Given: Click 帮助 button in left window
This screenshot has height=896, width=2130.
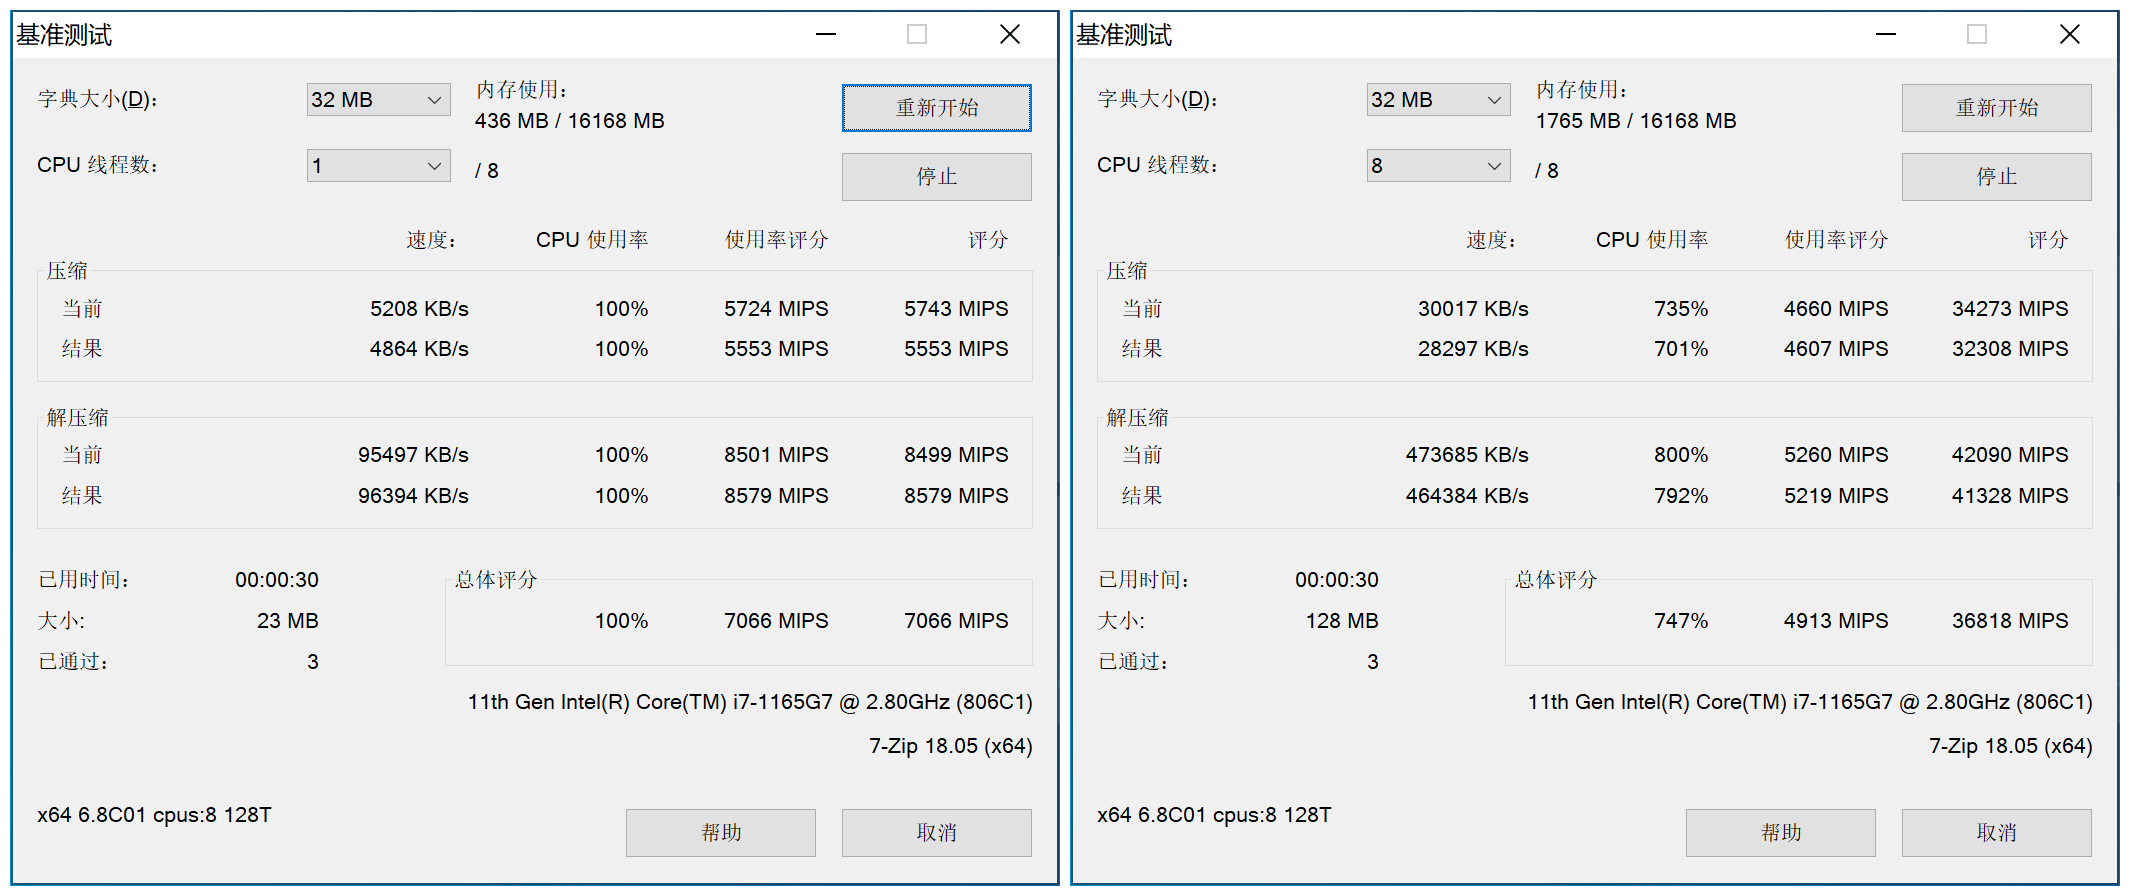Looking at the screenshot, I should click(720, 833).
